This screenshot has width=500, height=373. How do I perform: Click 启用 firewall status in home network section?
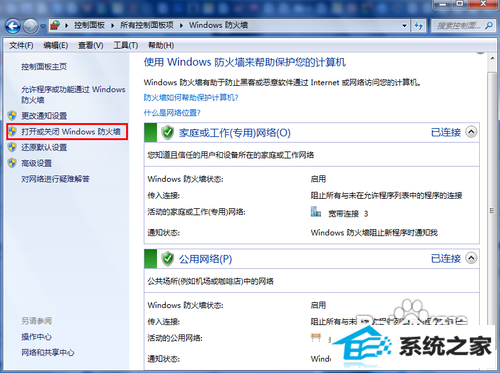[x=318, y=179]
